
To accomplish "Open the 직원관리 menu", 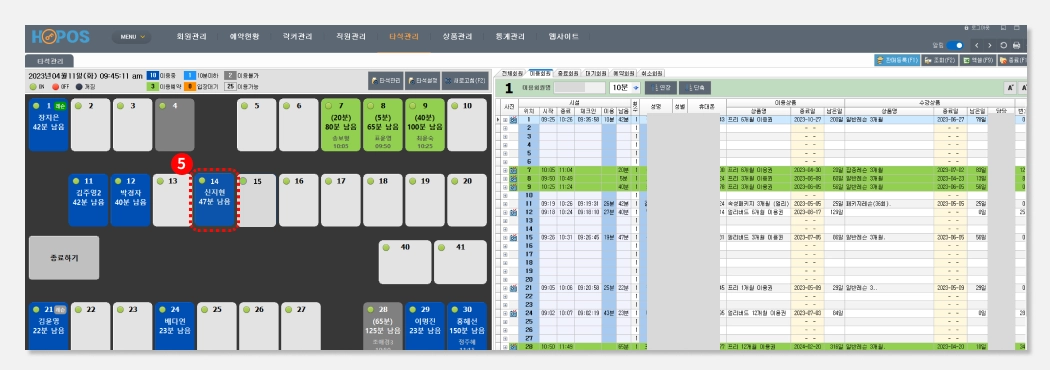I will pyautogui.click(x=351, y=37).
